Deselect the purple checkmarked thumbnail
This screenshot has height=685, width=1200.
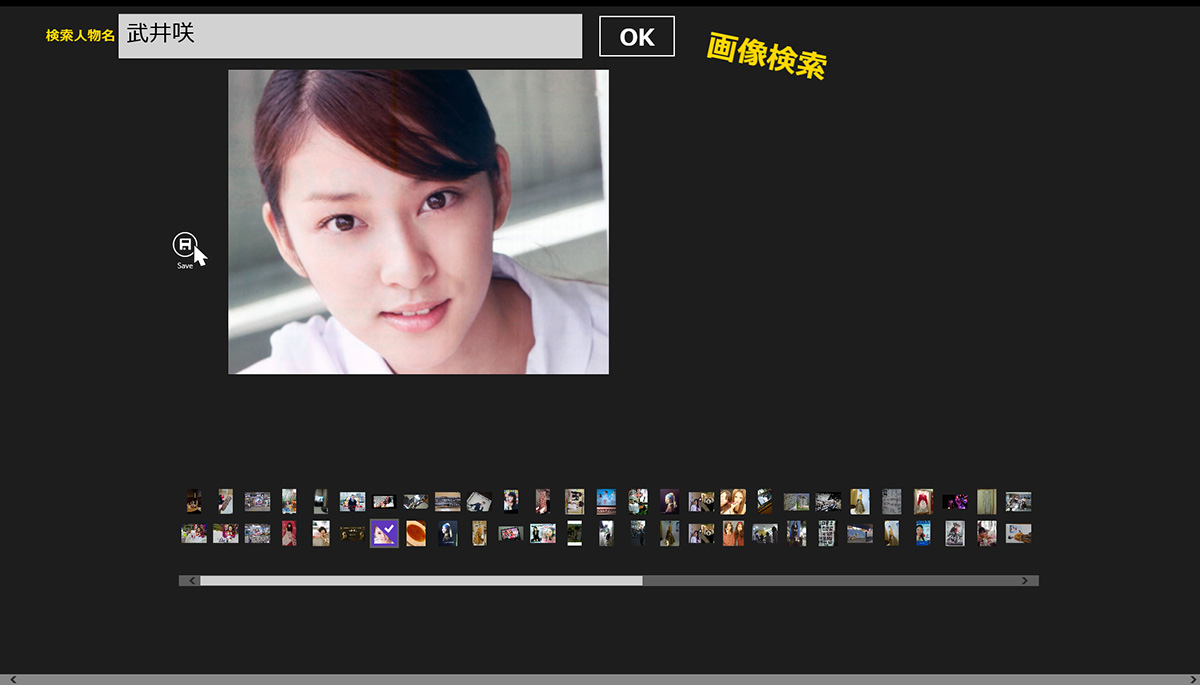(x=384, y=533)
